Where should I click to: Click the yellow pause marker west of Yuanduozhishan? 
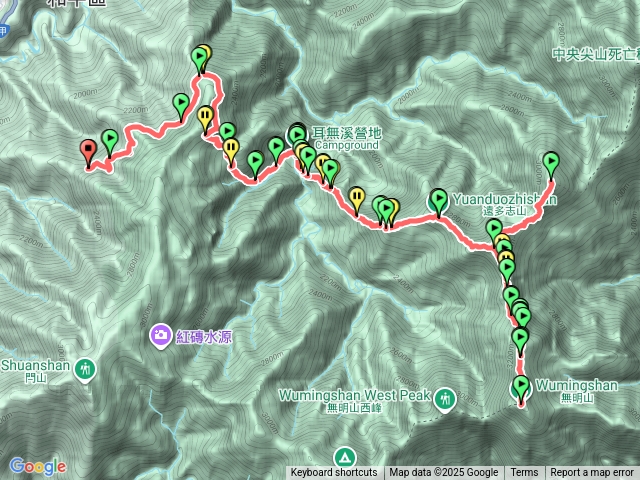(357, 199)
